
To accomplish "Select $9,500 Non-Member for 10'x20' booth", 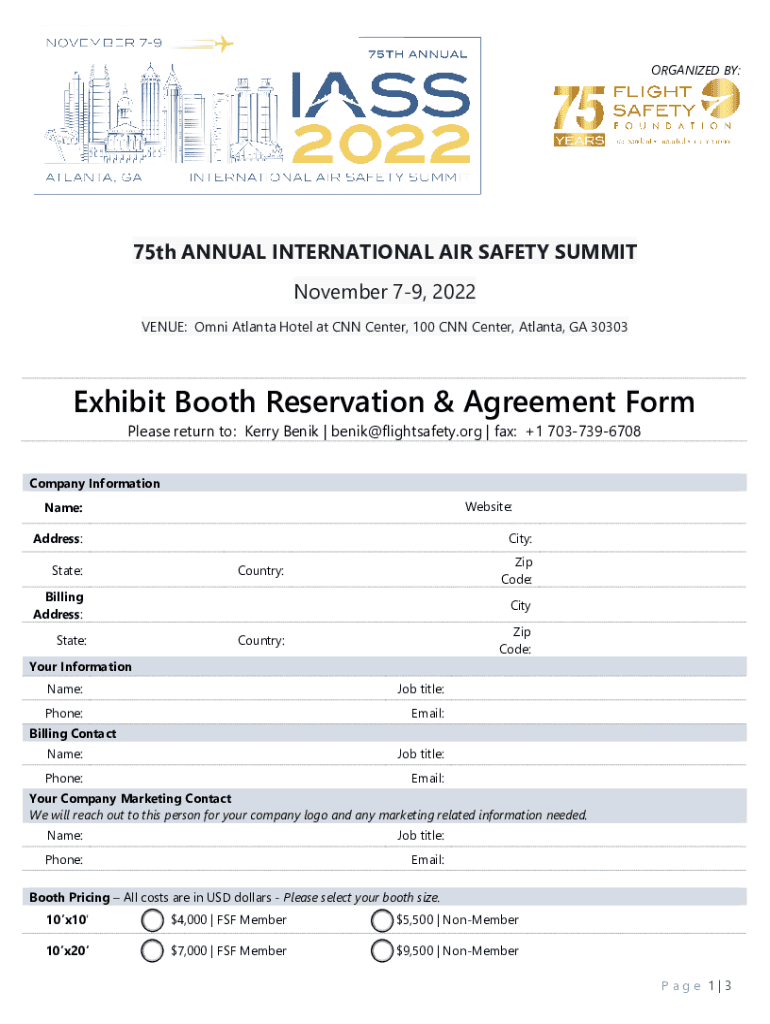I will (x=381, y=951).
